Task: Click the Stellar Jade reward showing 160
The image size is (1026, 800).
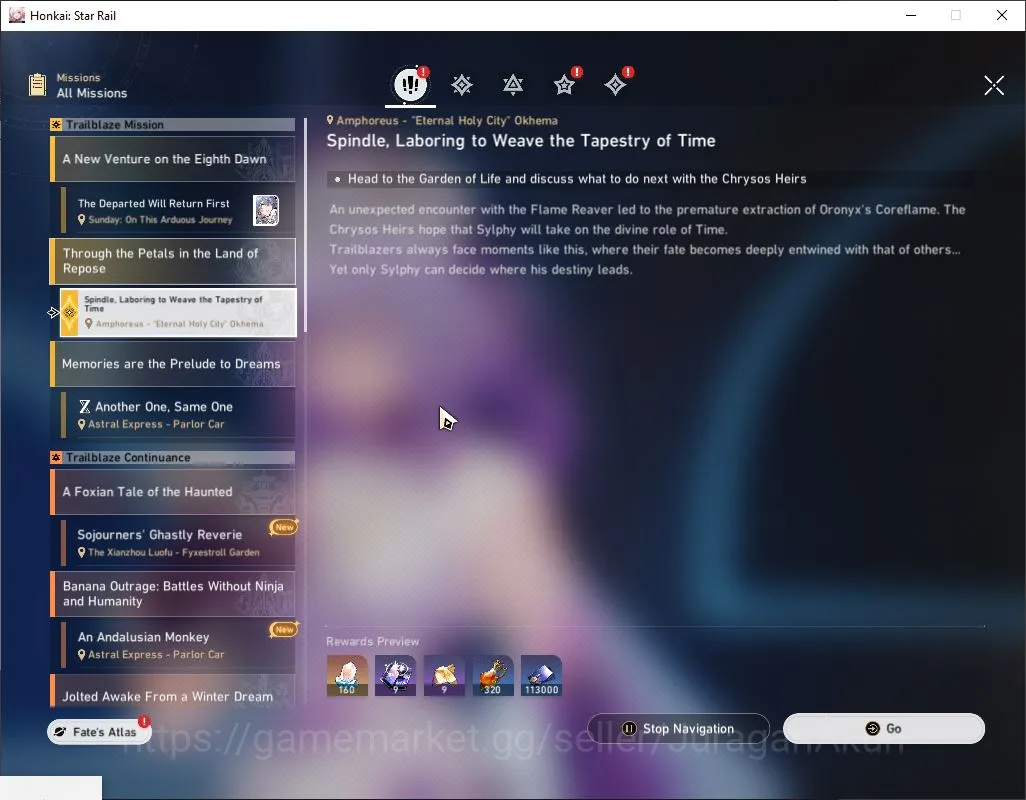Action: coord(347,676)
